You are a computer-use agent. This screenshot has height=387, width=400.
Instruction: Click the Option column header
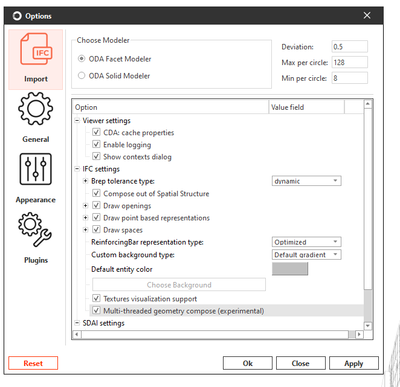[x=171, y=107]
